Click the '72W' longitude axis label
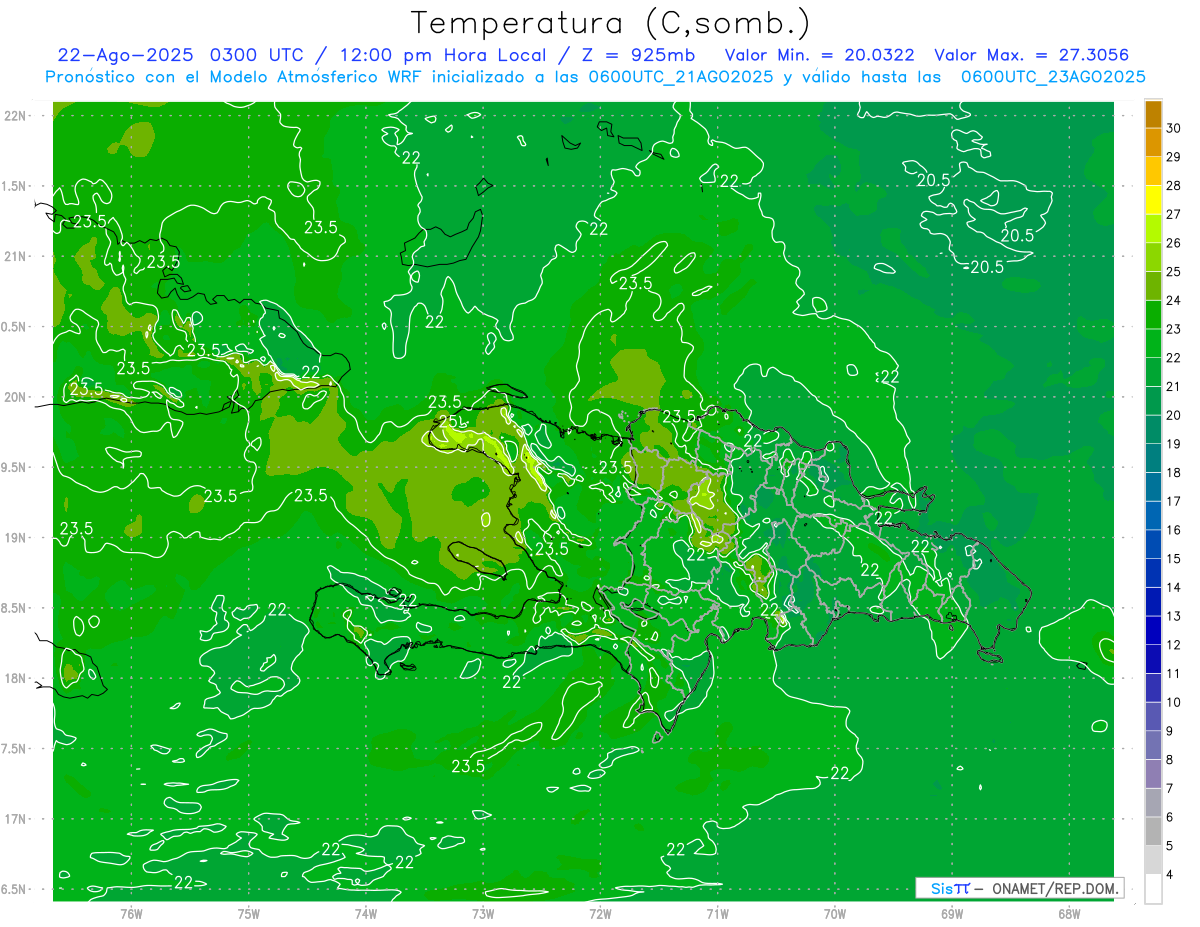 [600, 913]
